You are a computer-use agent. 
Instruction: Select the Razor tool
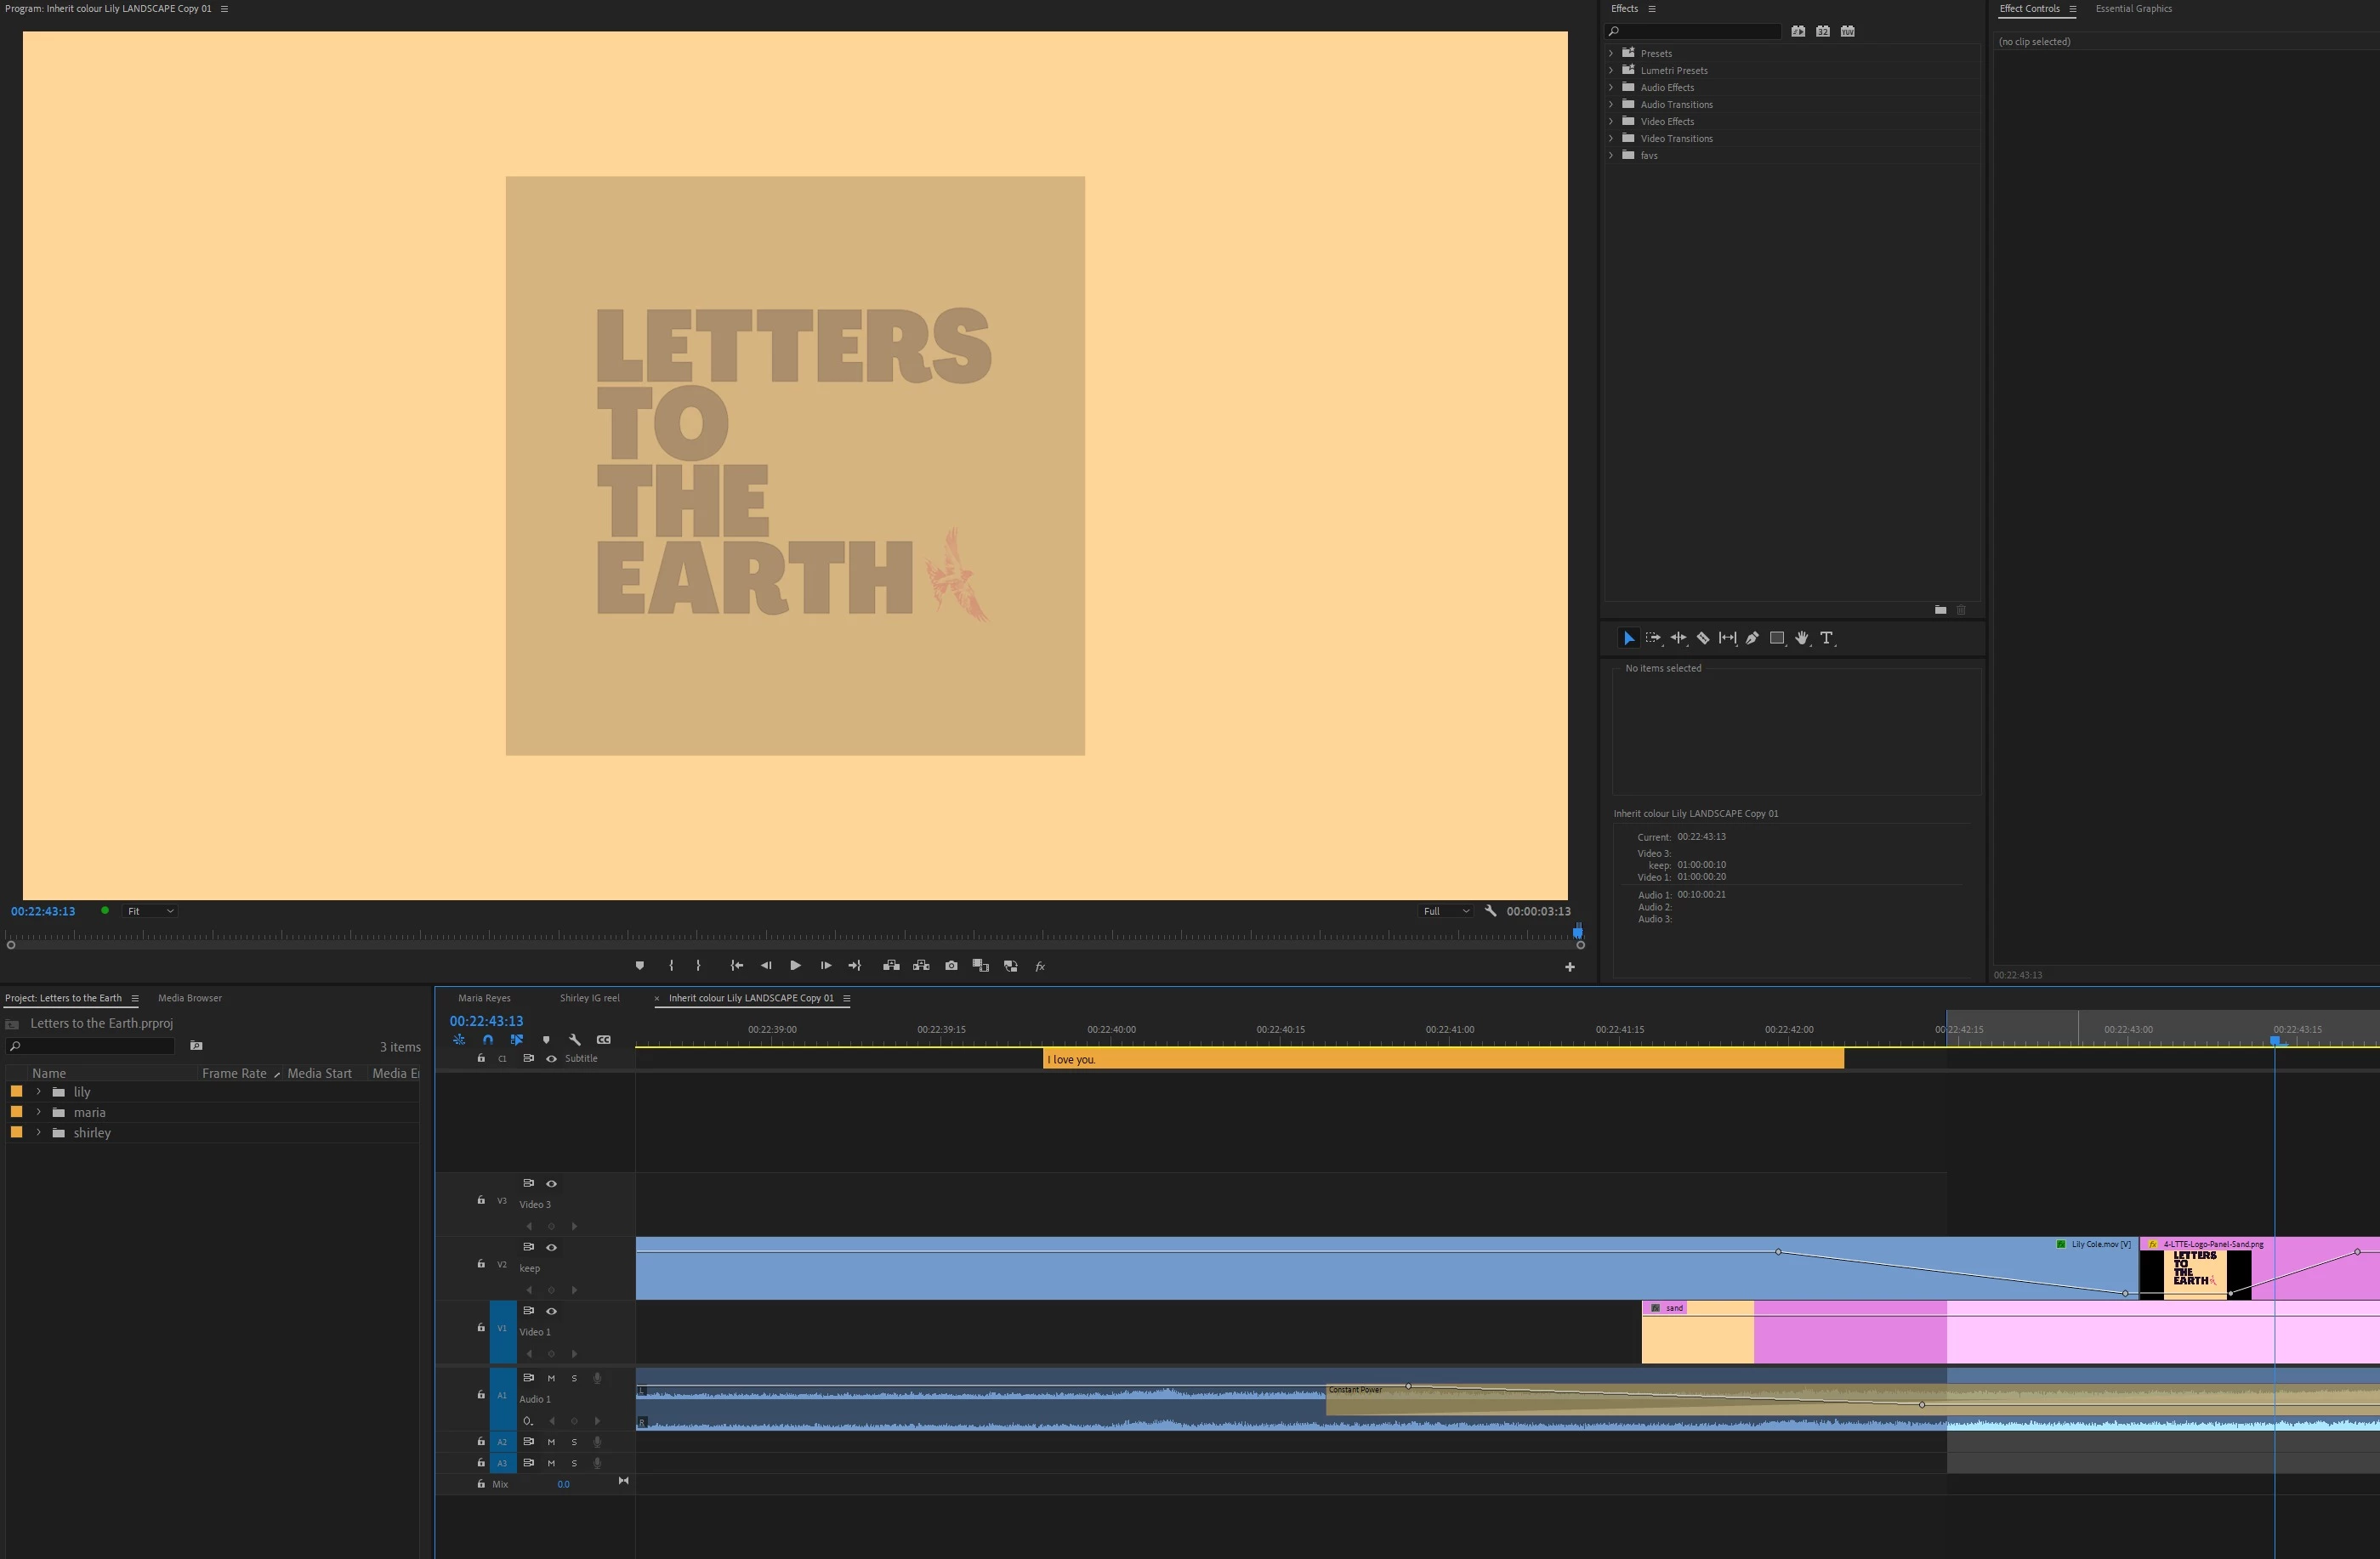tap(1703, 638)
